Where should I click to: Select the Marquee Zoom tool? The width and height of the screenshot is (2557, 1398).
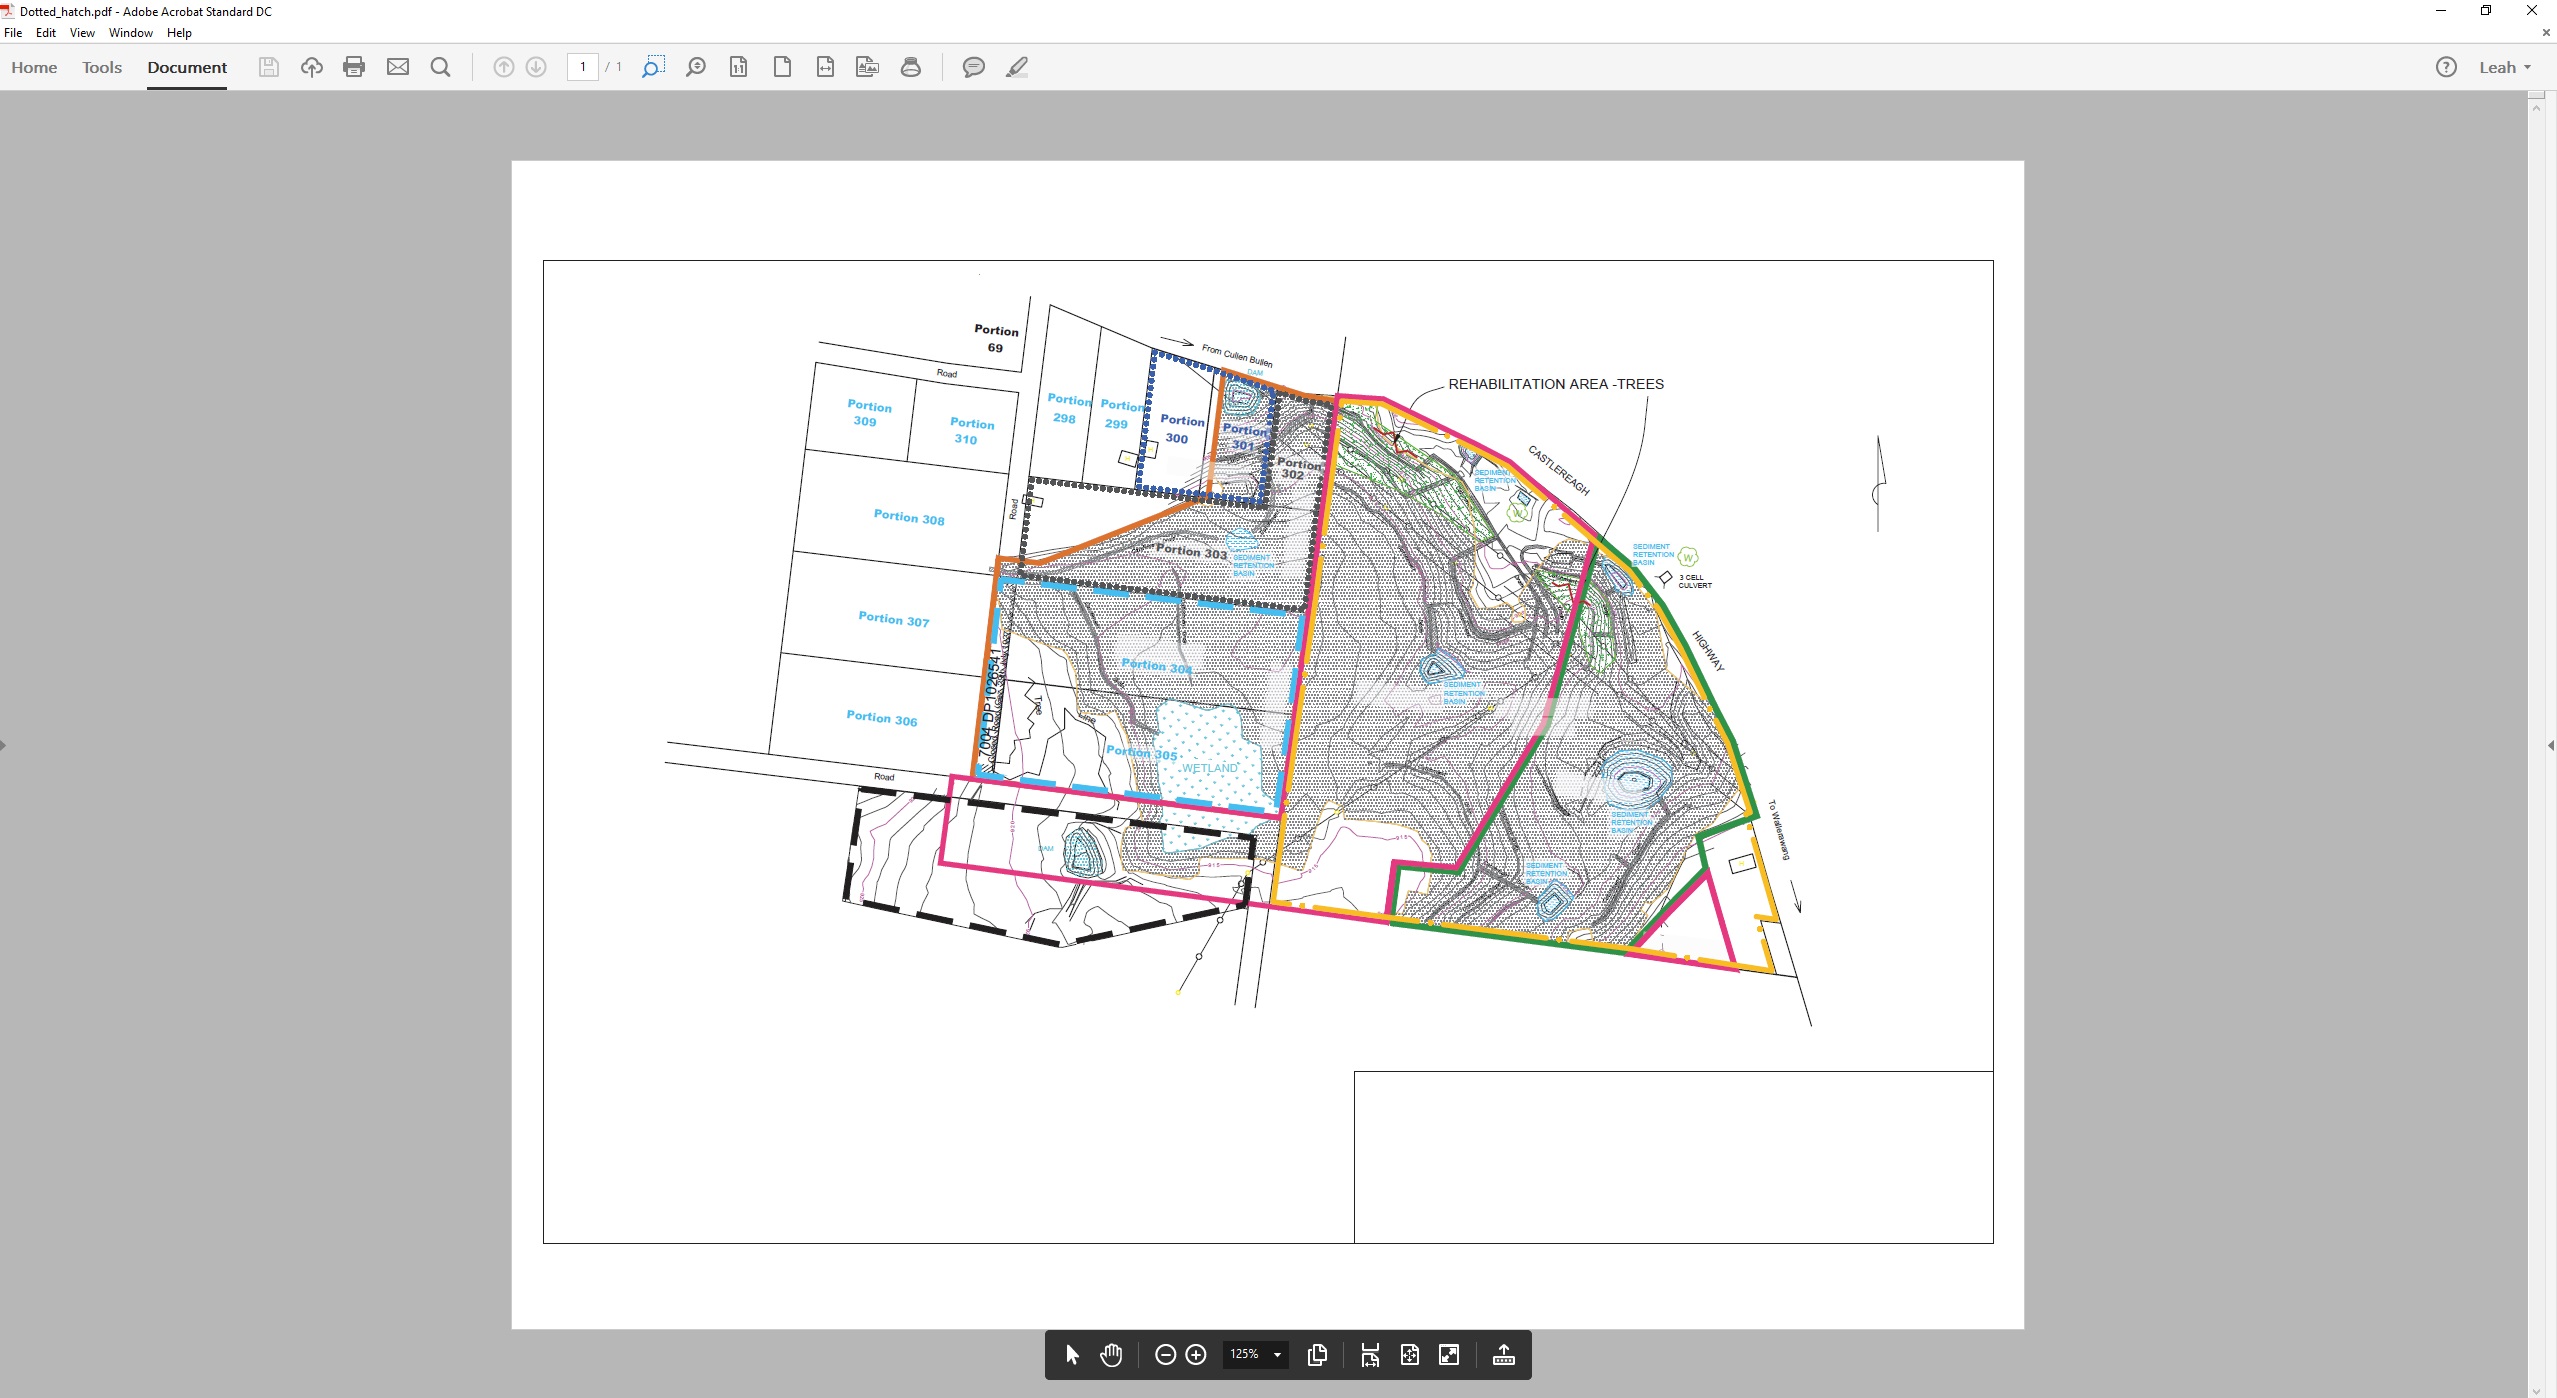653,67
